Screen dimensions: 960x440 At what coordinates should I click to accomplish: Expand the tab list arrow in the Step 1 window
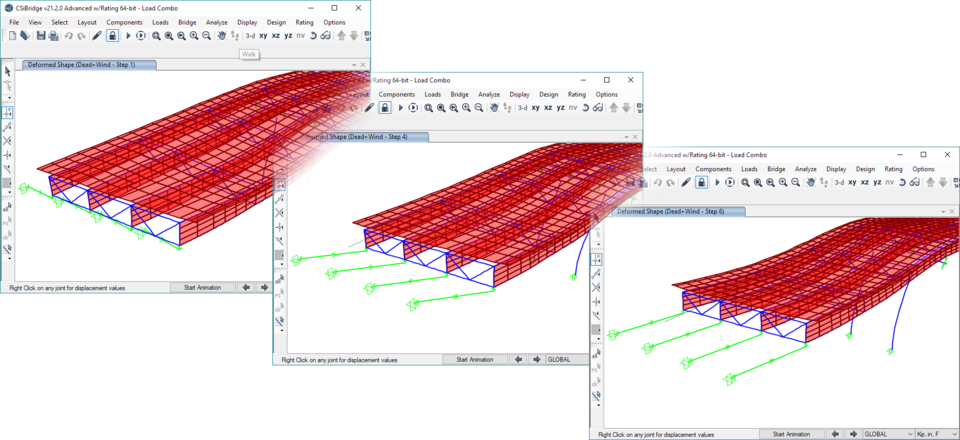(x=354, y=65)
